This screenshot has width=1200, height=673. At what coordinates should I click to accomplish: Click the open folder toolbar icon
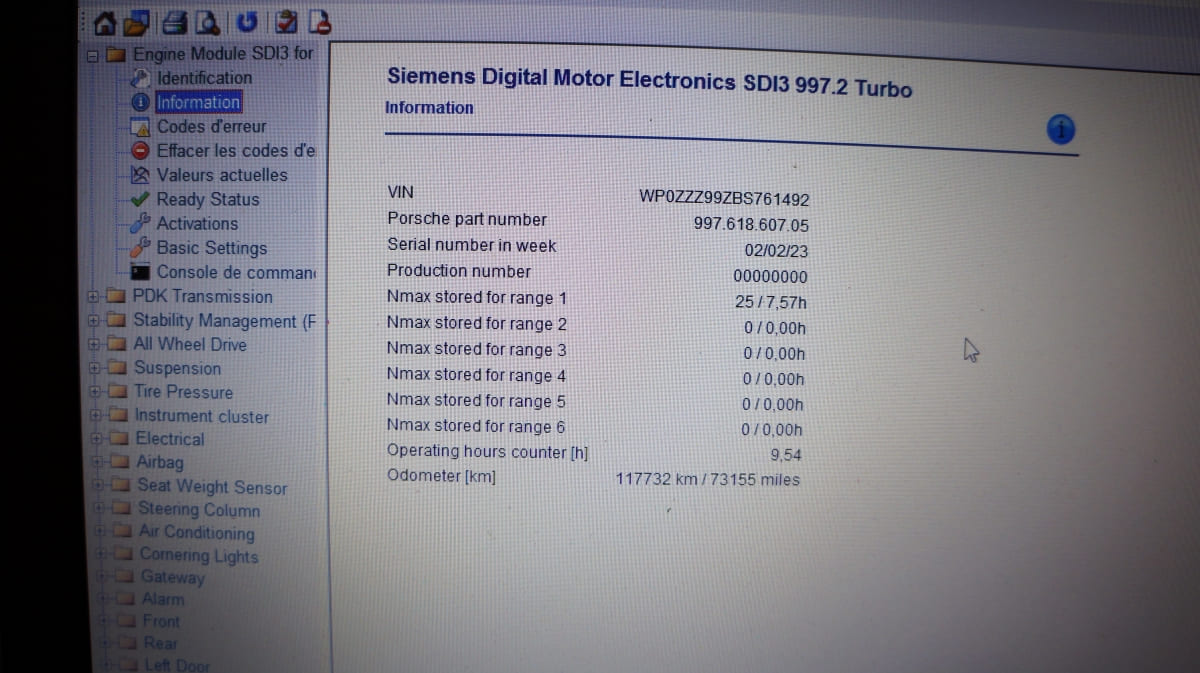(x=134, y=21)
